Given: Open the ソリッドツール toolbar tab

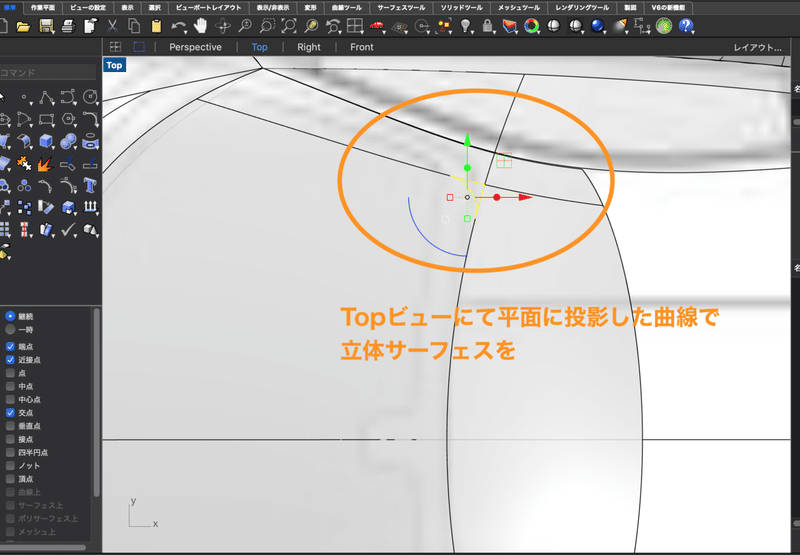Looking at the screenshot, I should click(x=462, y=8).
